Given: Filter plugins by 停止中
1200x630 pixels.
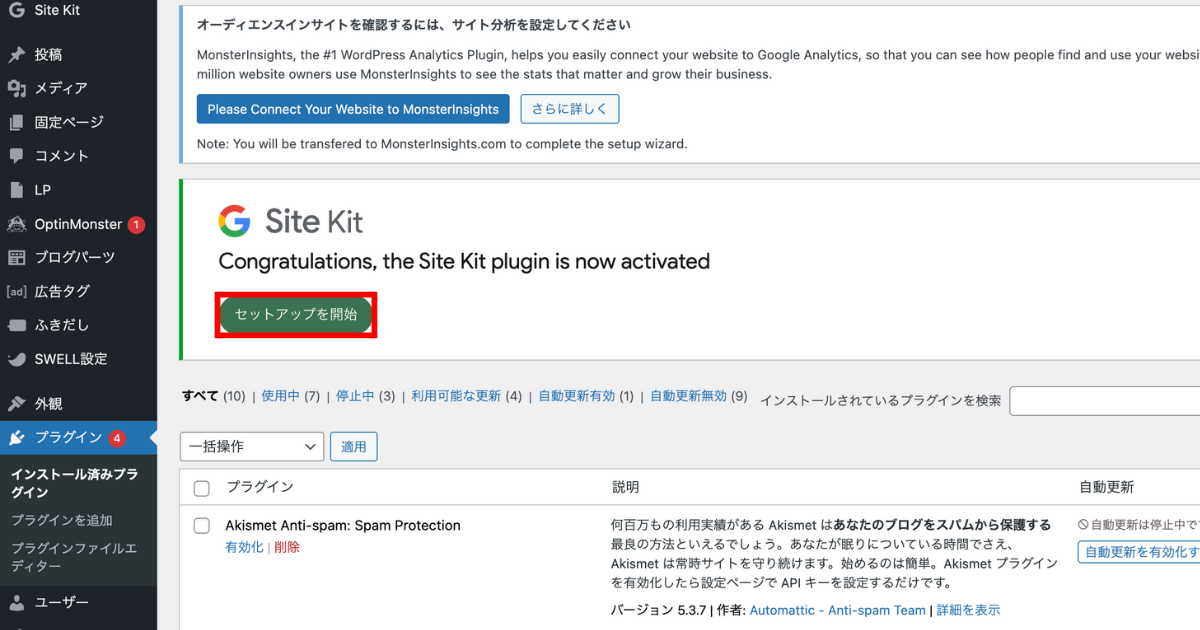Looking at the screenshot, I should [355, 396].
